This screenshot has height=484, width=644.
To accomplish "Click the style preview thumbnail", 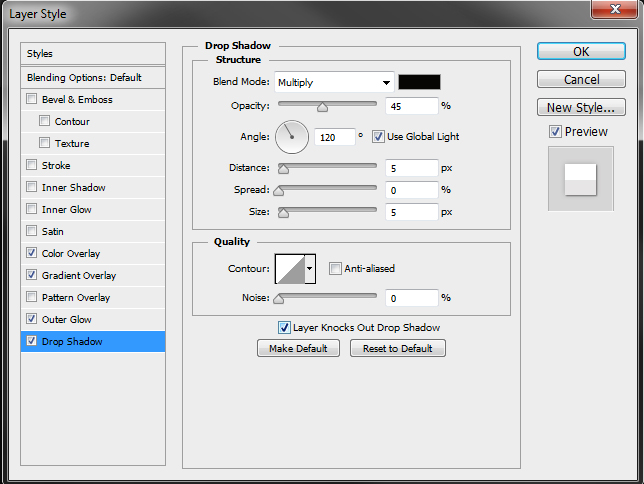I will [580, 179].
